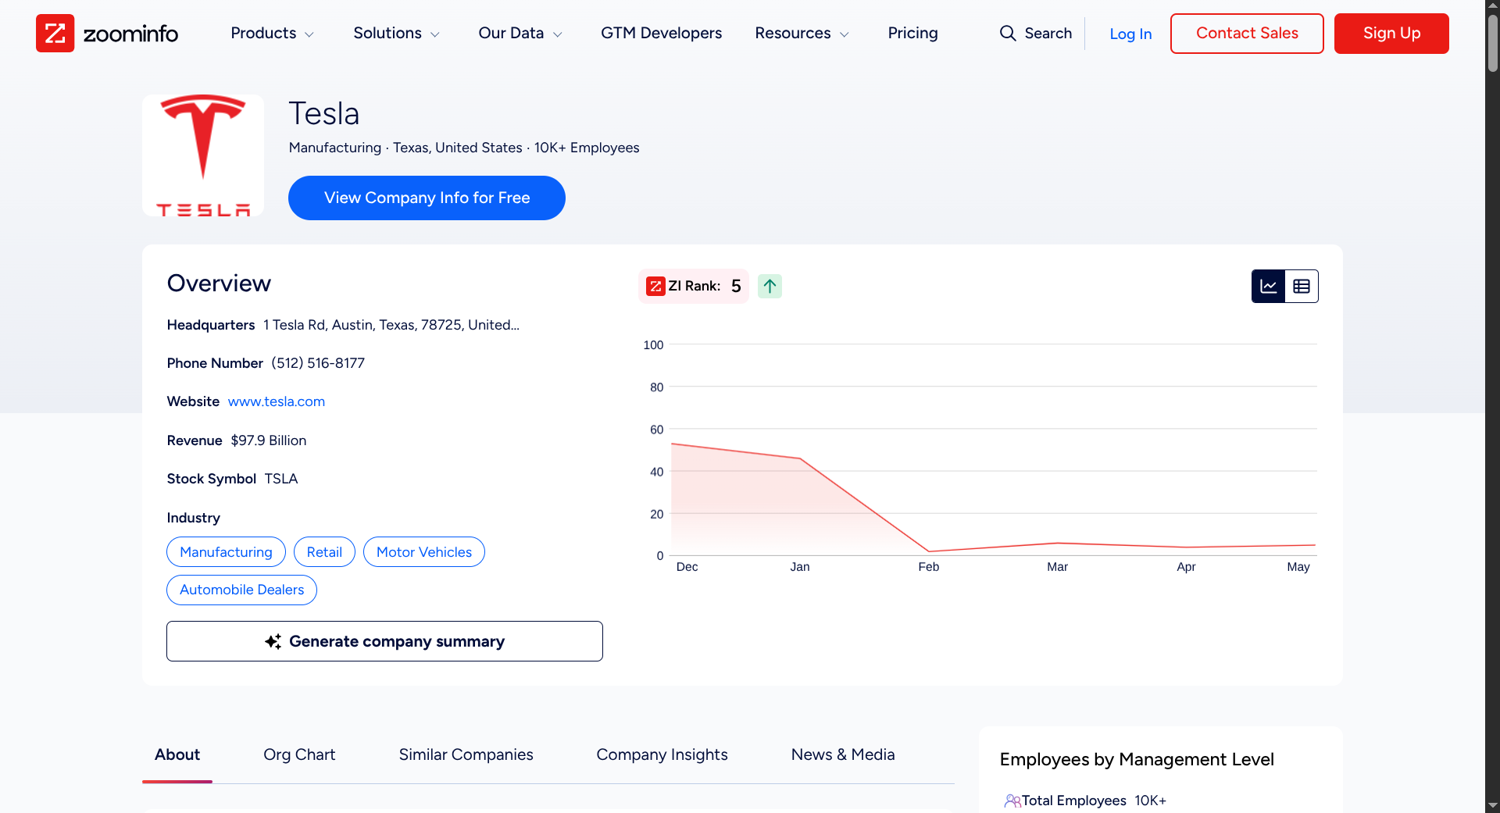1500x813 pixels.
Task: Click the Tesla company name heading
Action: tap(324, 114)
